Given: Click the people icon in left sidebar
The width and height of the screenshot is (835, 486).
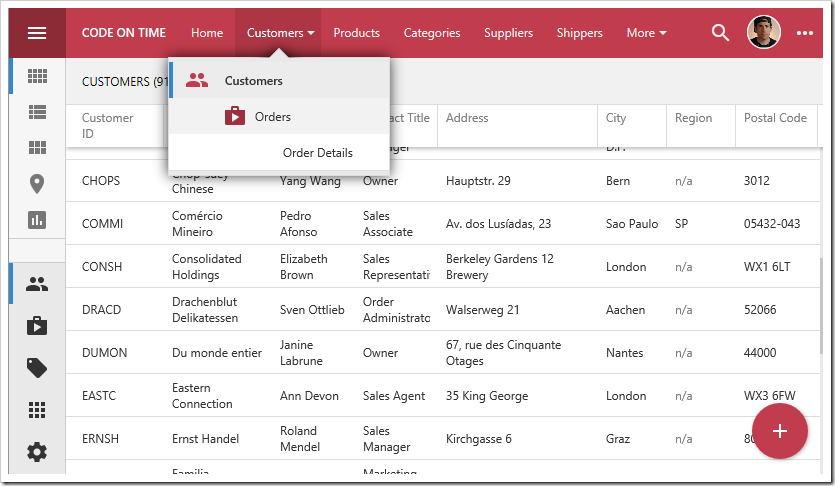Looking at the screenshot, I should 37,284.
